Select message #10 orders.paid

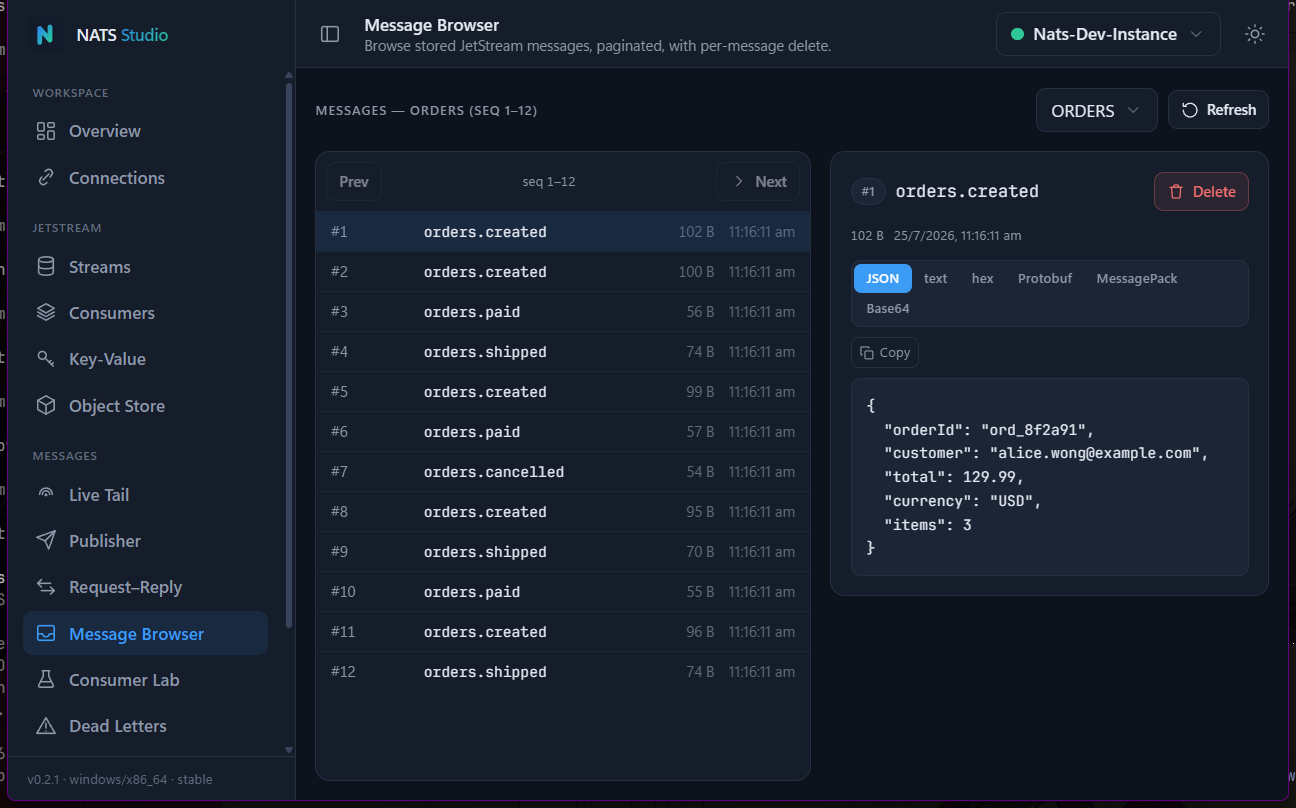(x=563, y=592)
